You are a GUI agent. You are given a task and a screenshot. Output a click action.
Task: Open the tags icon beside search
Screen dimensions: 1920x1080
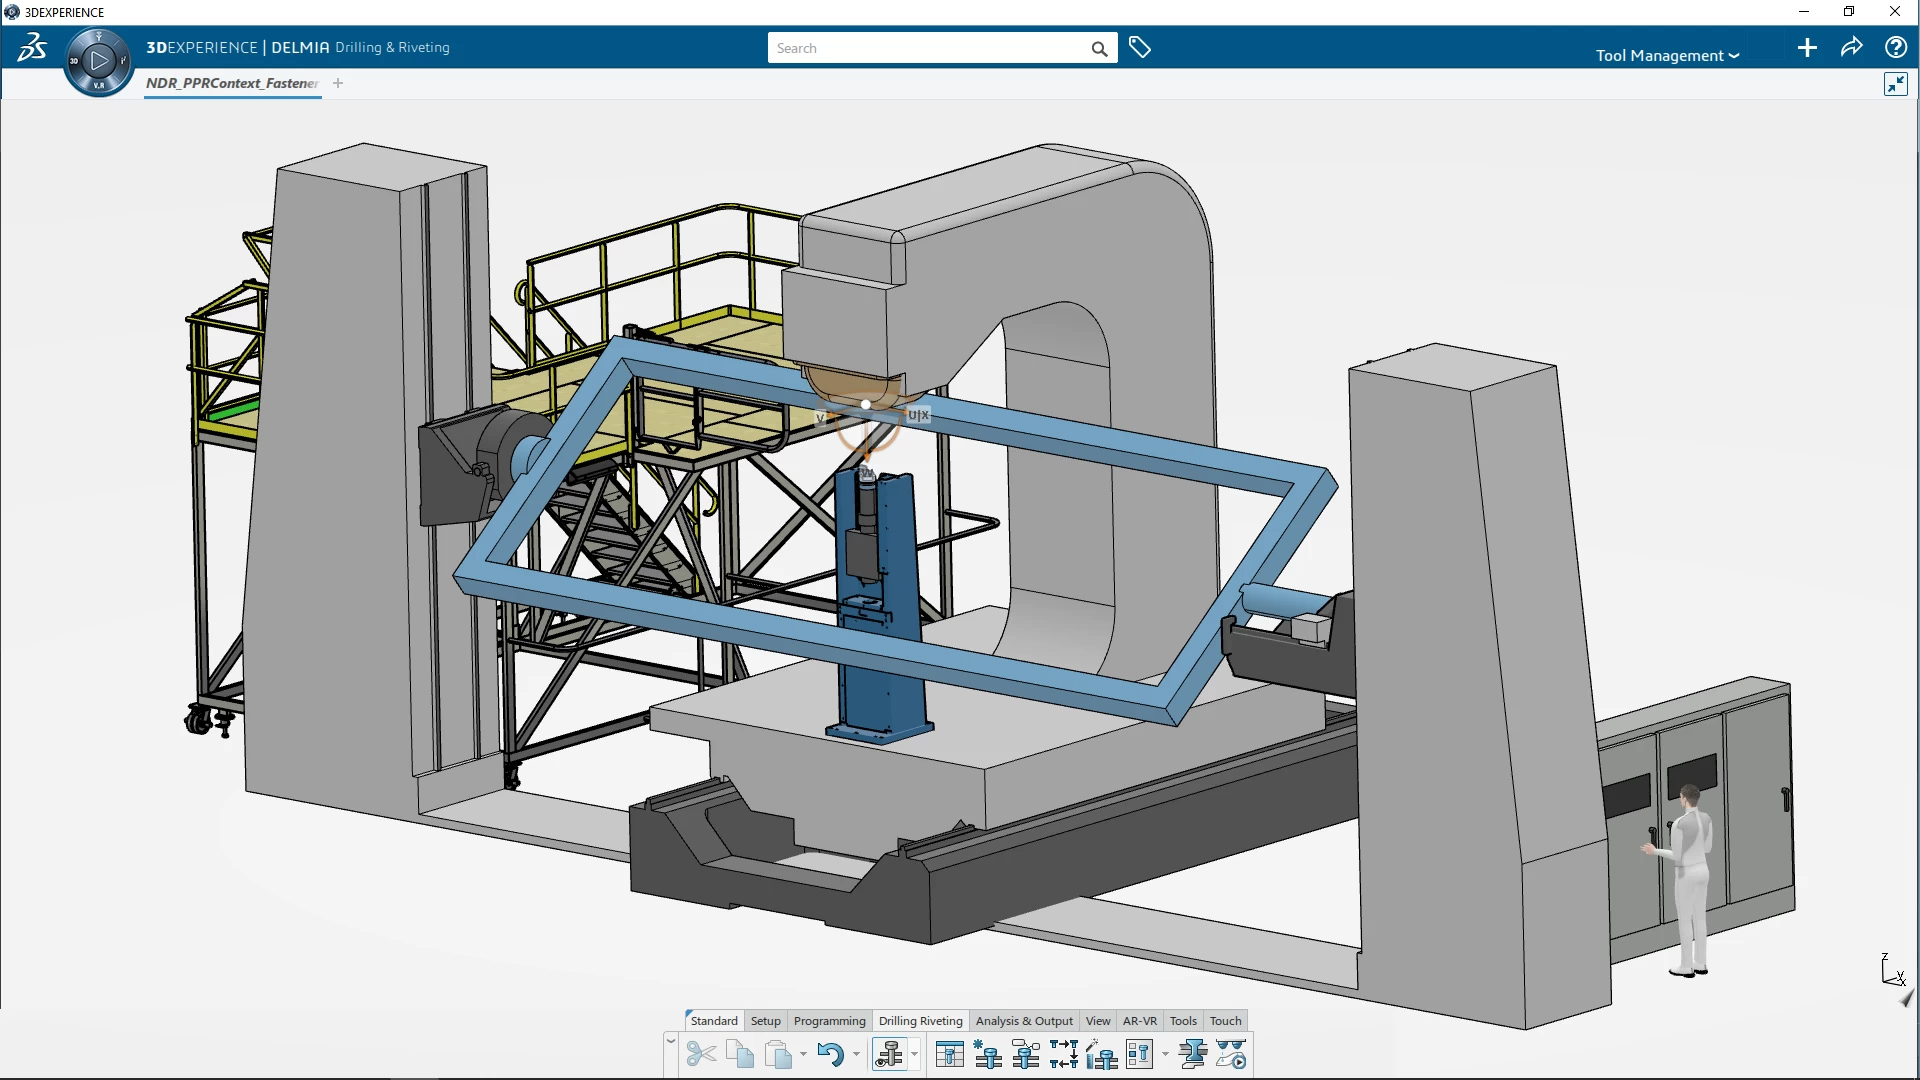point(1140,47)
